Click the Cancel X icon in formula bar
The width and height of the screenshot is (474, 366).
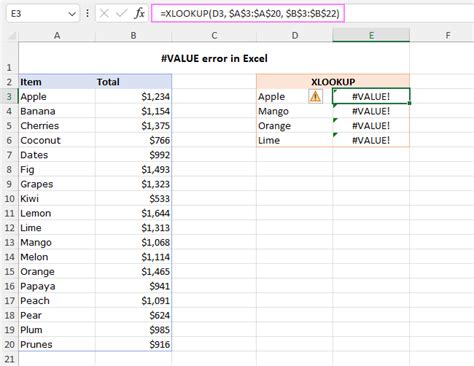click(104, 14)
